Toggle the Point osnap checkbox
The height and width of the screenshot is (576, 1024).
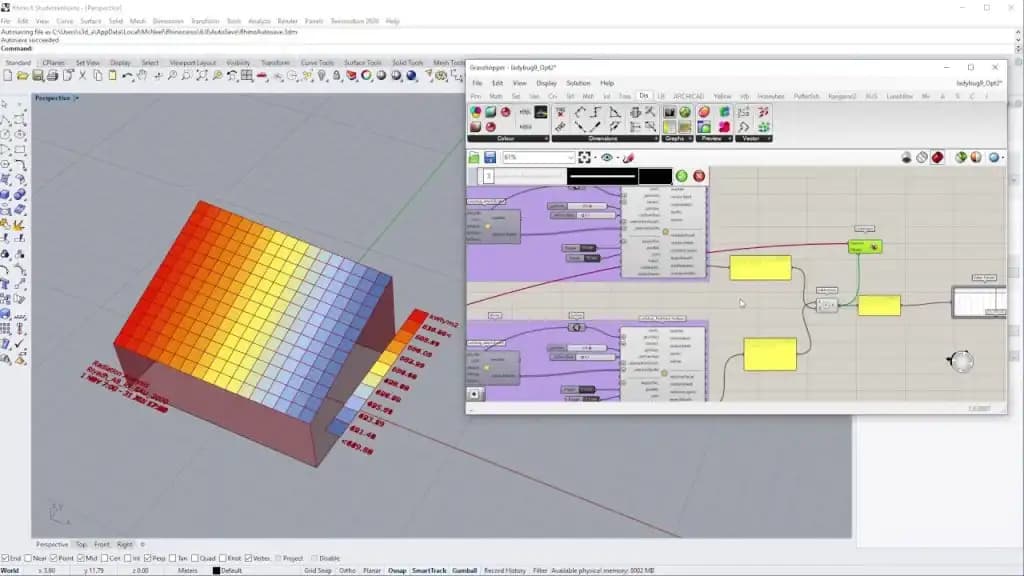pyautogui.click(x=54, y=558)
